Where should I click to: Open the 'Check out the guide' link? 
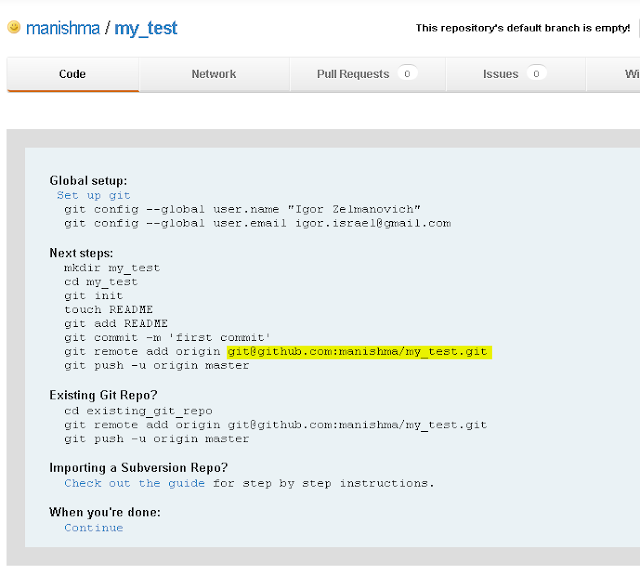point(134,483)
